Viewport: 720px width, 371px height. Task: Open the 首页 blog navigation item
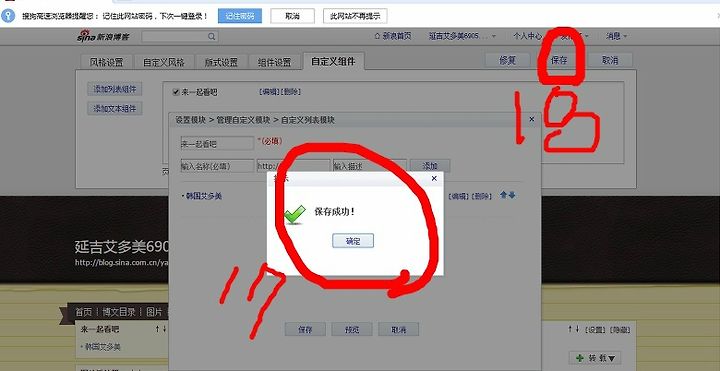pos(84,312)
